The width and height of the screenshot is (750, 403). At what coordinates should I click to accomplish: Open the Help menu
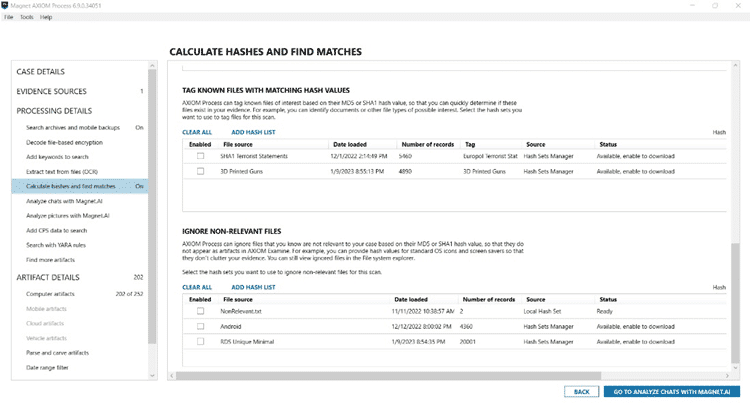[46, 17]
